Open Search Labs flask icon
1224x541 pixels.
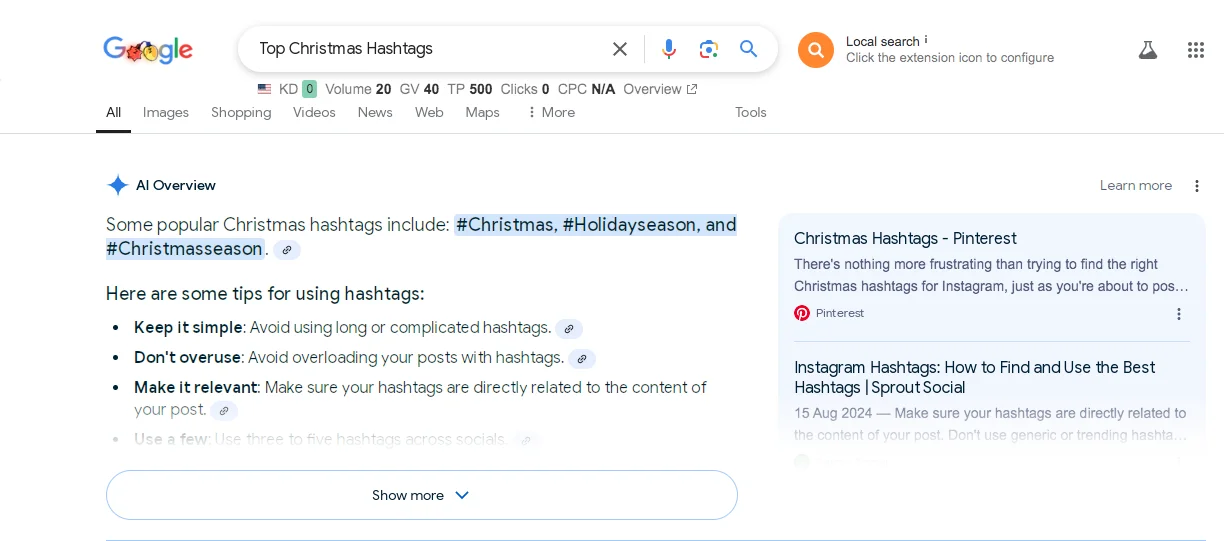tap(1148, 50)
